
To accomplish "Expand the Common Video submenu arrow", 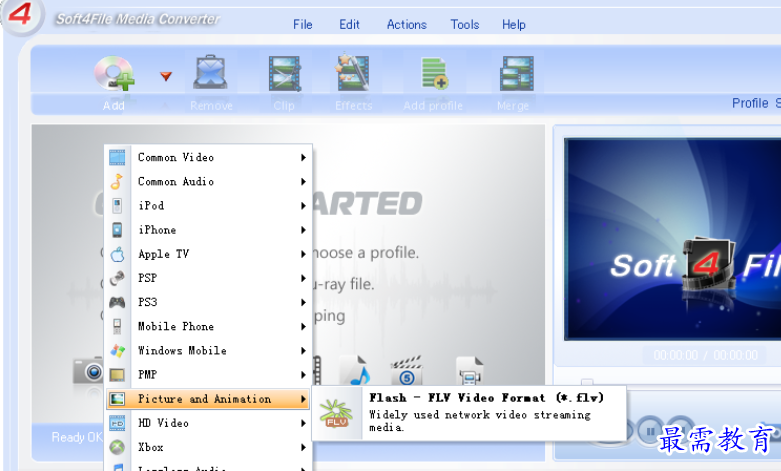I will pyautogui.click(x=303, y=157).
